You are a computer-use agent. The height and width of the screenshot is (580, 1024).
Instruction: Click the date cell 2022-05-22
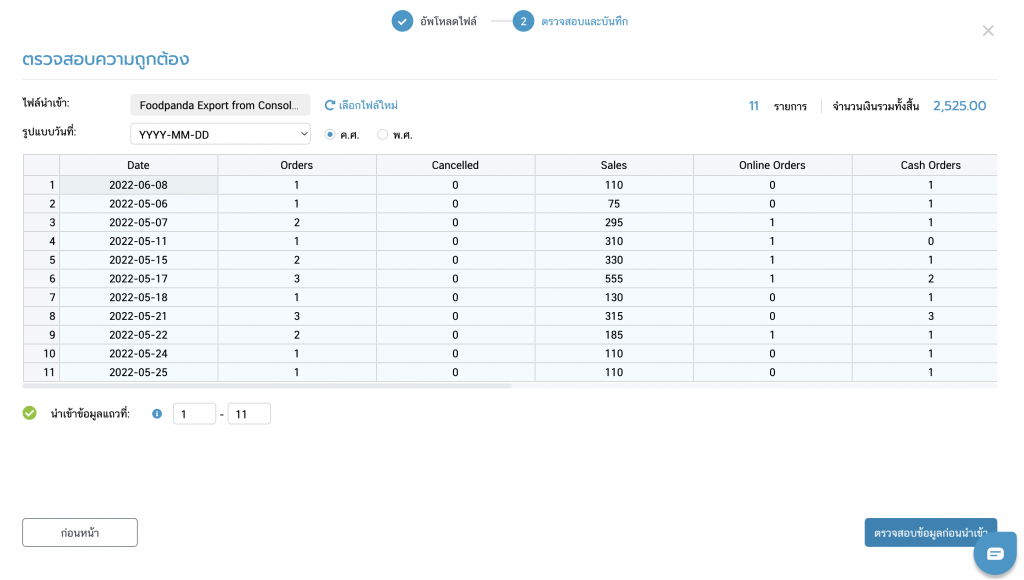(138, 334)
